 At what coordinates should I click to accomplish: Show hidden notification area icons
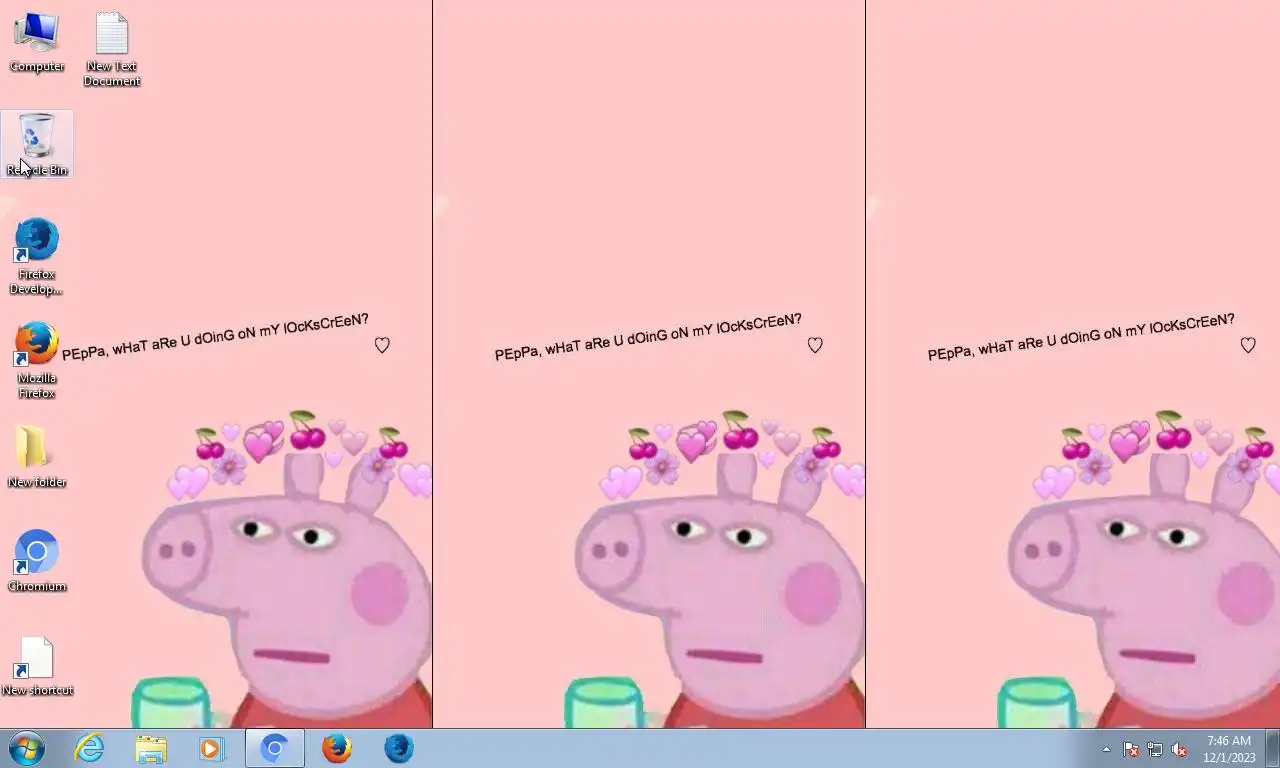pyautogui.click(x=1106, y=749)
